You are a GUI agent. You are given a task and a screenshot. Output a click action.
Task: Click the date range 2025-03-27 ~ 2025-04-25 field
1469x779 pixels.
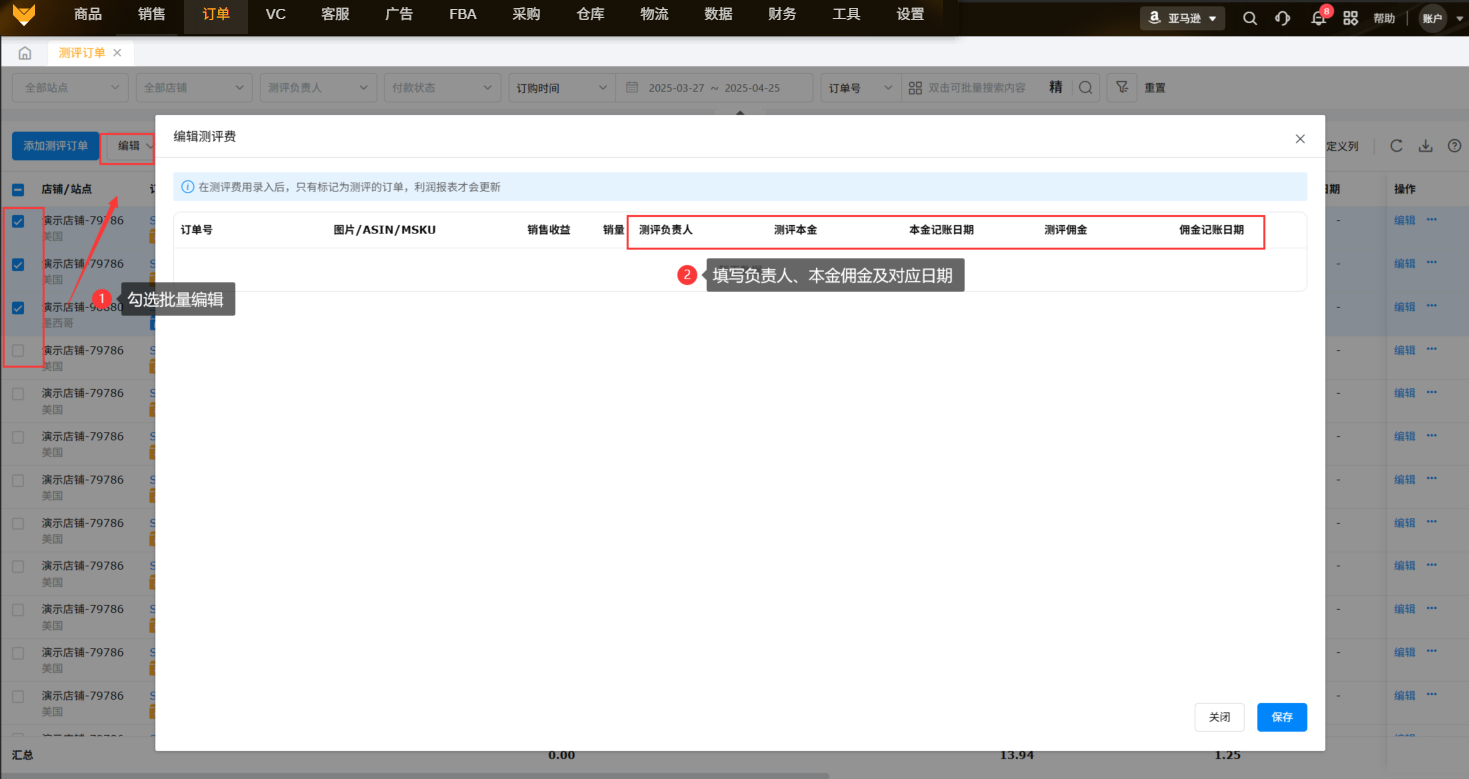pyautogui.click(x=715, y=88)
